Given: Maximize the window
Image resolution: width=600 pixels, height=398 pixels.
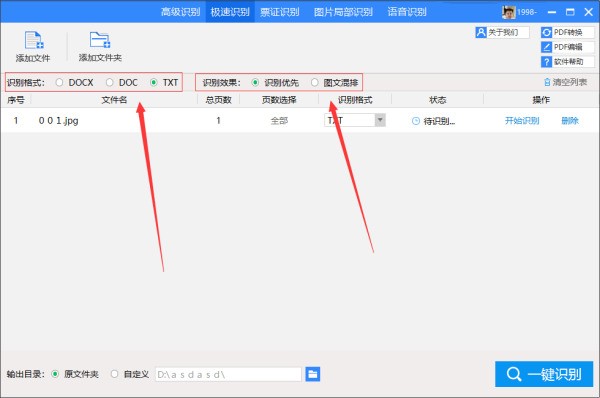Looking at the screenshot, I should [x=570, y=12].
